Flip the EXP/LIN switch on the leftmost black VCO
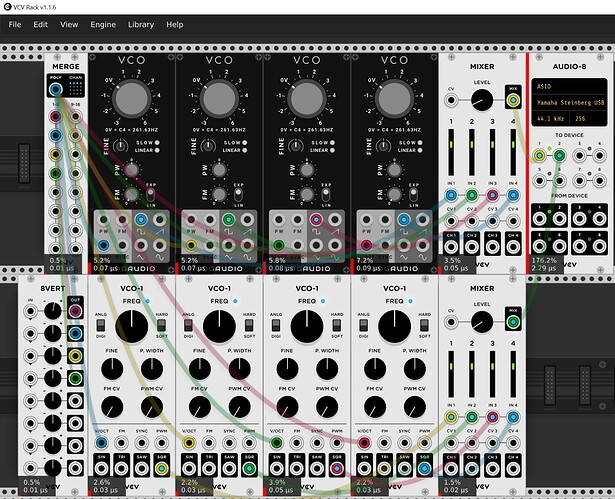This screenshot has height=499, width=615. [150, 195]
